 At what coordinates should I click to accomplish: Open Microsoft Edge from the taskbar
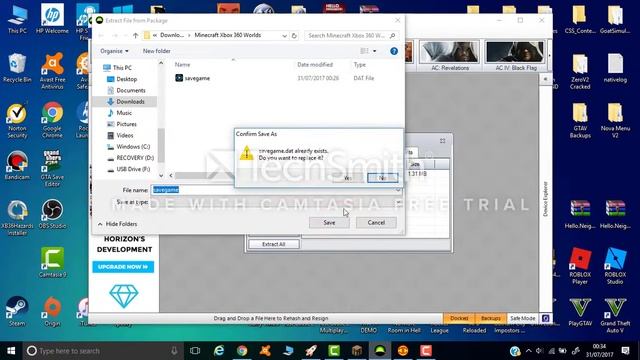219,351
